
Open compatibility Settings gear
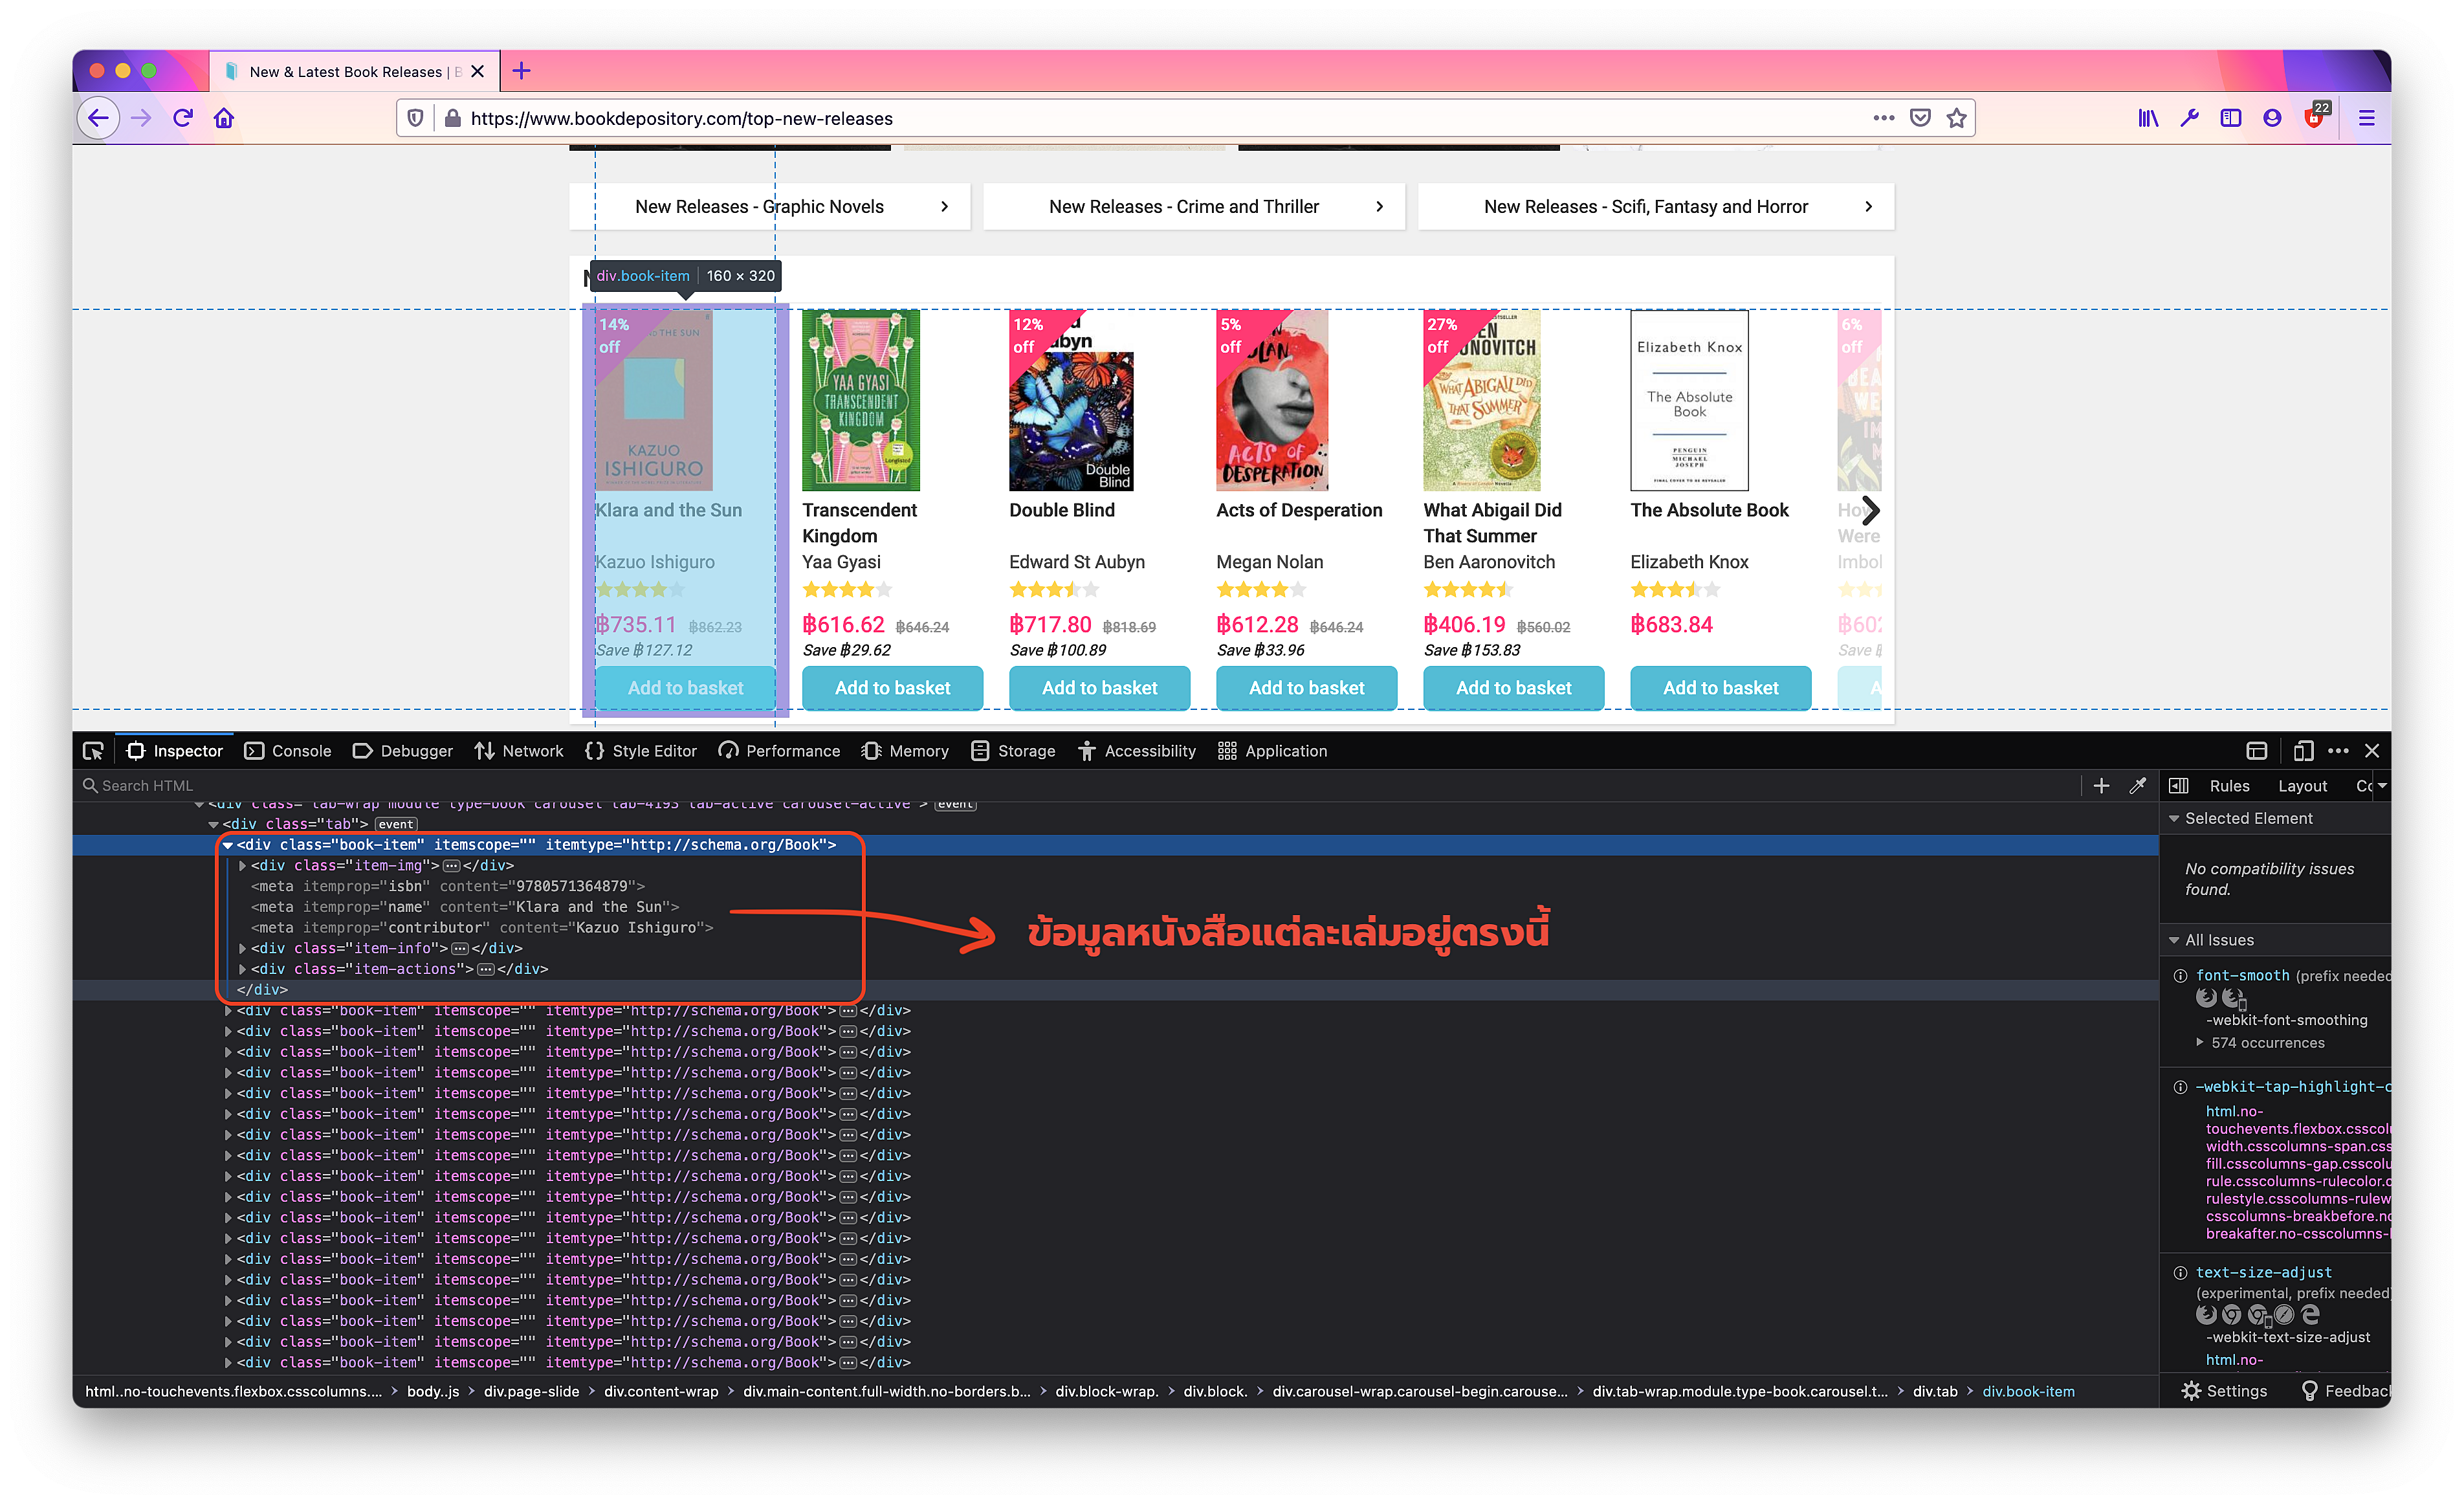[x=2224, y=1391]
